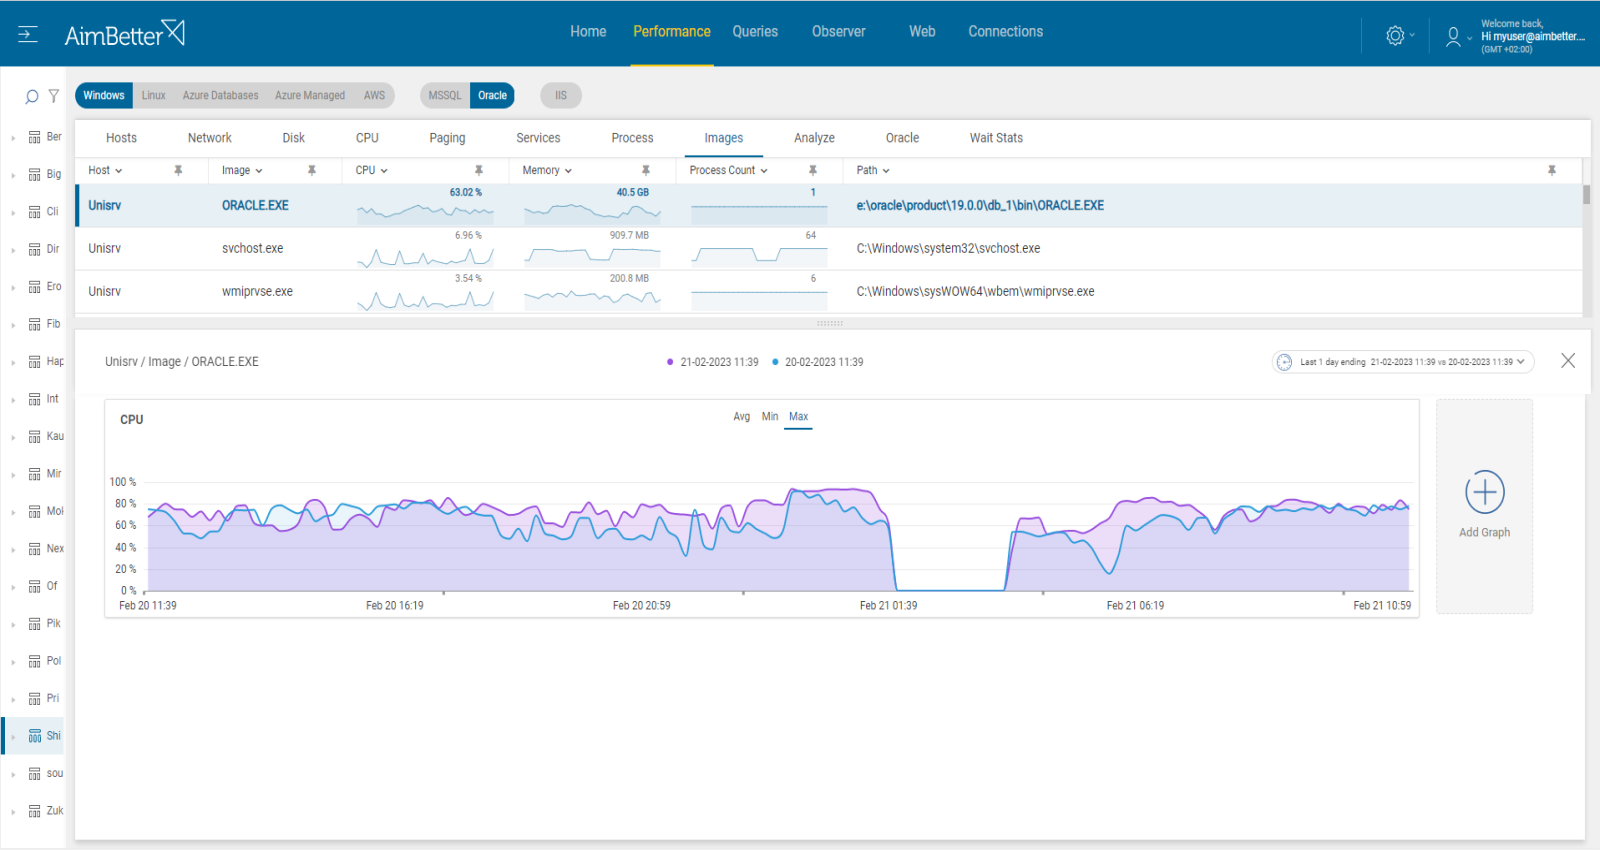
Task: Select the Dir server icon in sidebar
Action: [35, 249]
